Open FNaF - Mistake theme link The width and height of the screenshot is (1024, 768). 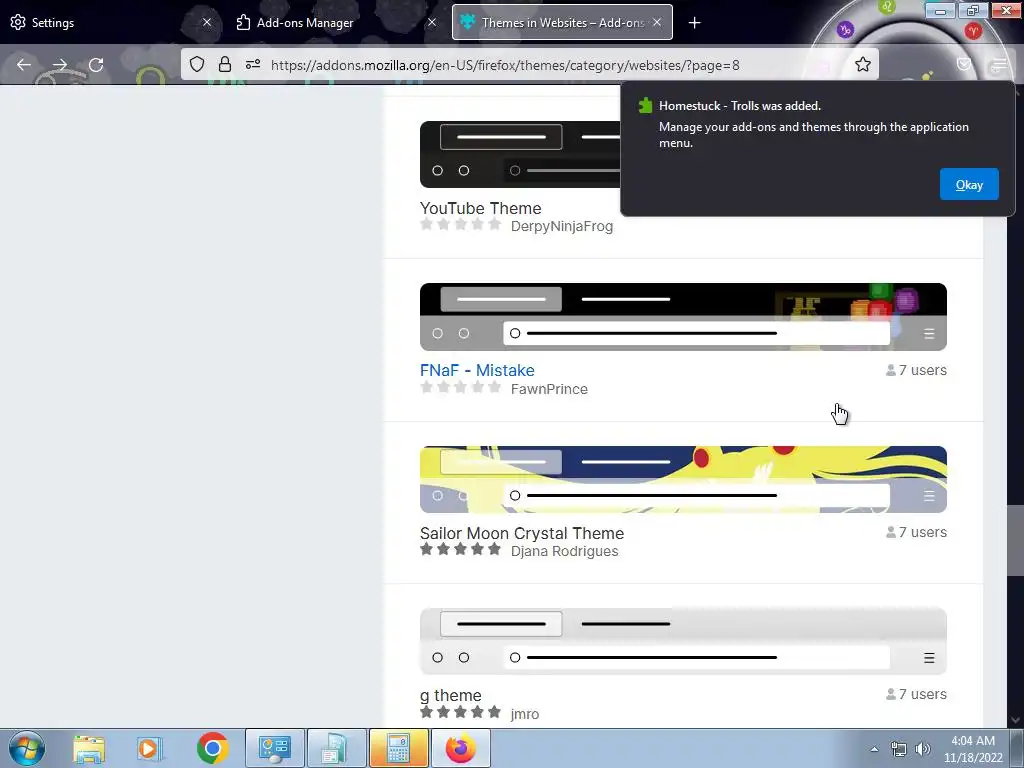pos(477,370)
